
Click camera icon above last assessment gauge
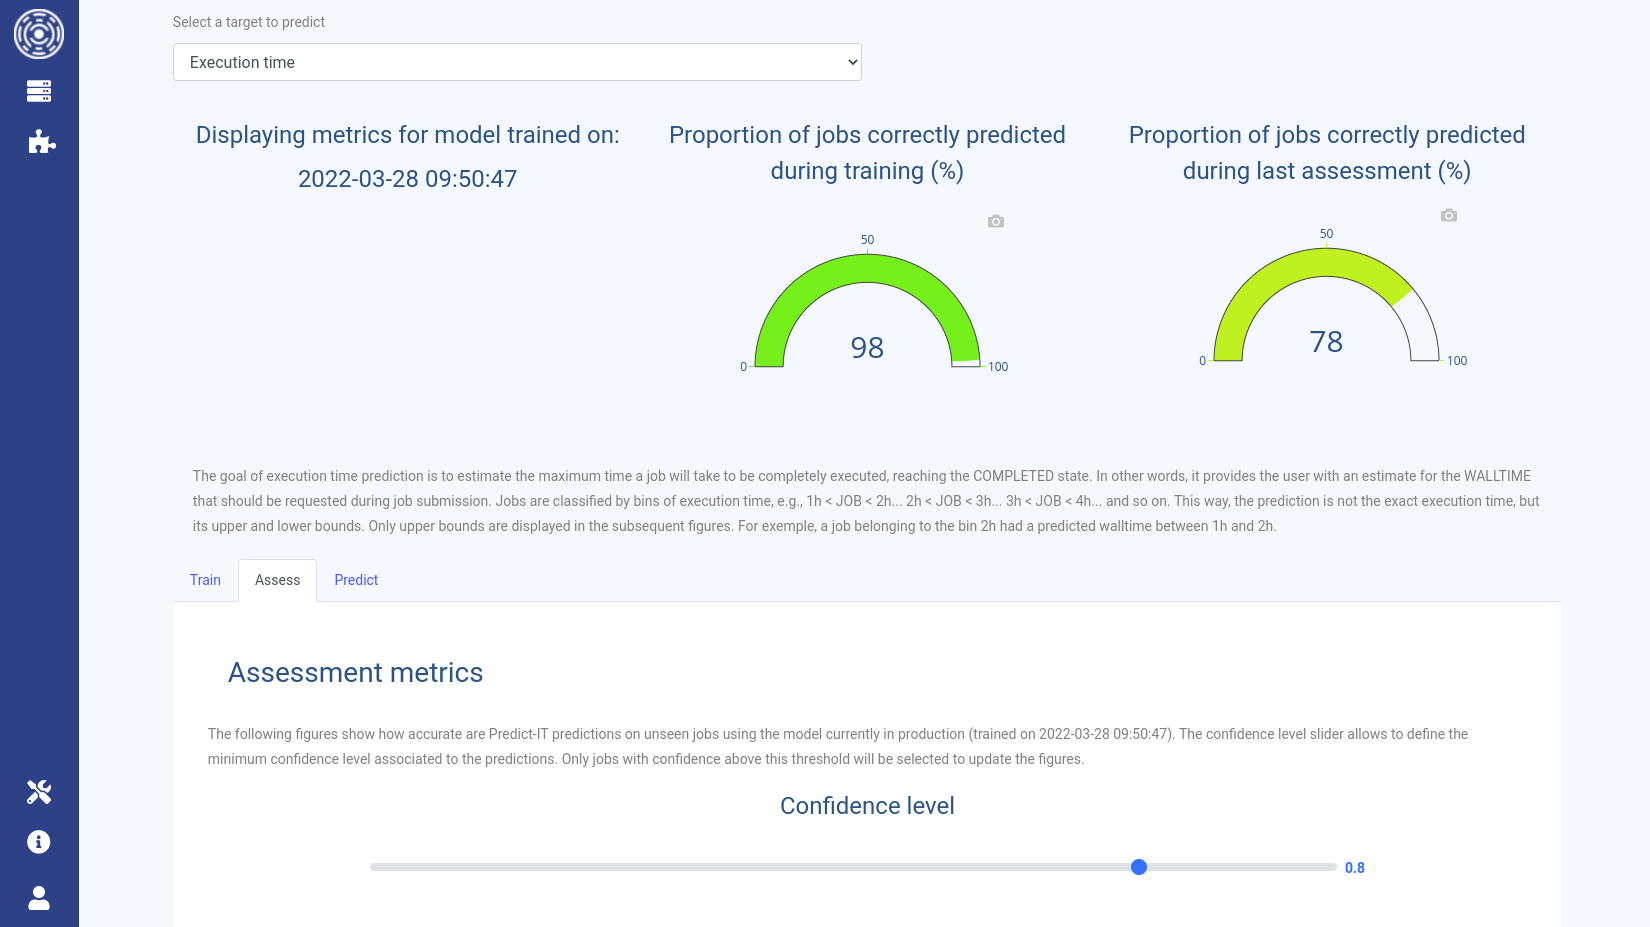pyautogui.click(x=1449, y=215)
